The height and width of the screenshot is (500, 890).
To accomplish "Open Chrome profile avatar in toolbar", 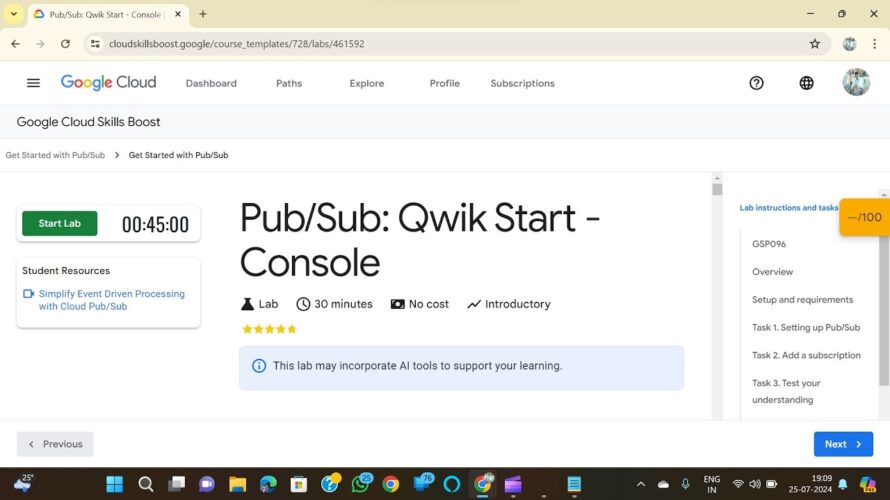I will tap(849, 44).
